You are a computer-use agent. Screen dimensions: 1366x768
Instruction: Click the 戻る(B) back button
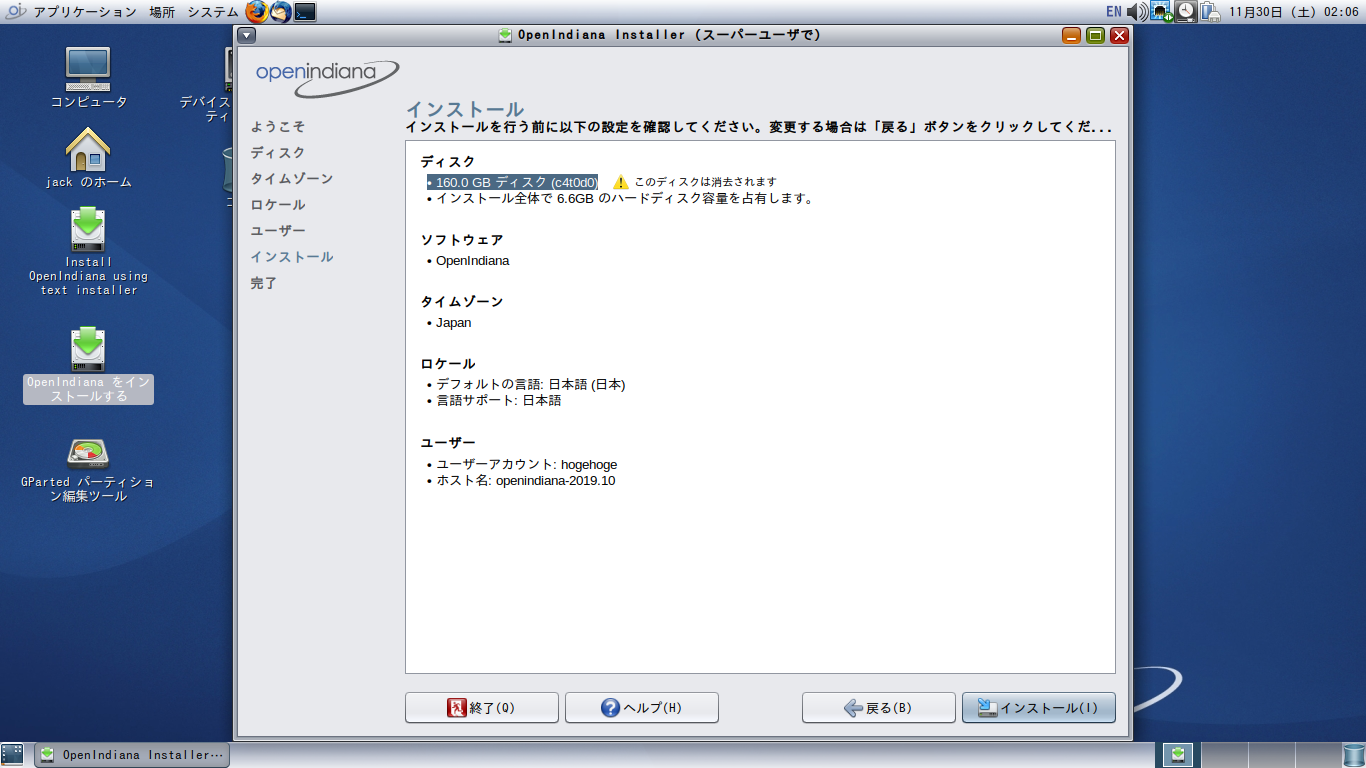878,707
